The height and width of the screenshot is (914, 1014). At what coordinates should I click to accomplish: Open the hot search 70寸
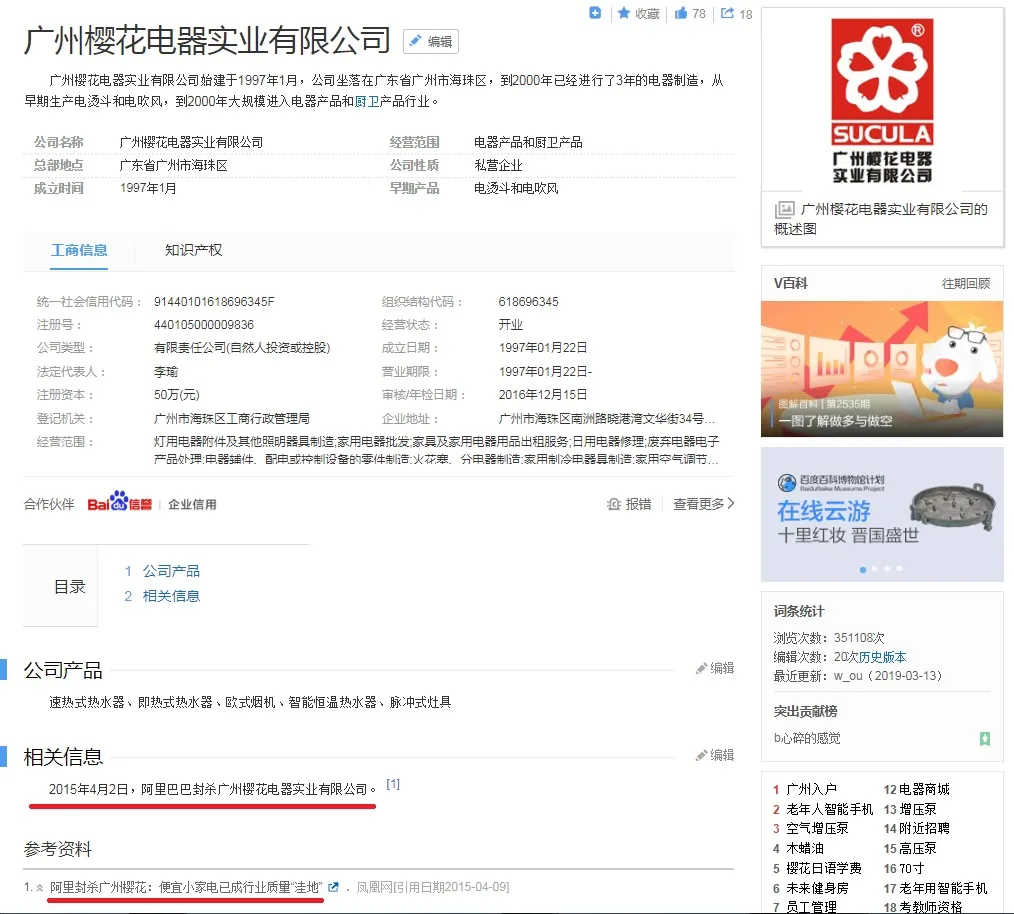point(912,868)
